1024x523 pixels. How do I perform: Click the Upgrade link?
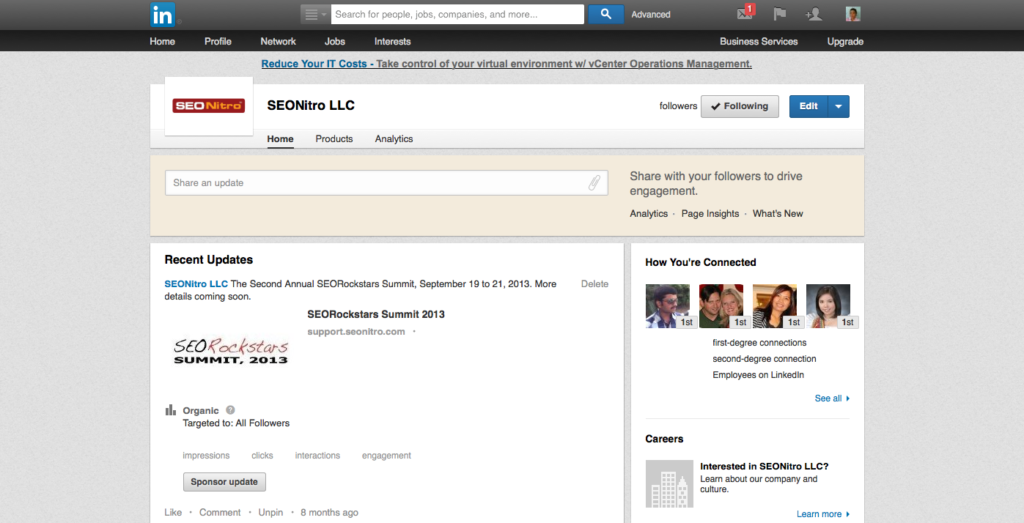click(845, 41)
